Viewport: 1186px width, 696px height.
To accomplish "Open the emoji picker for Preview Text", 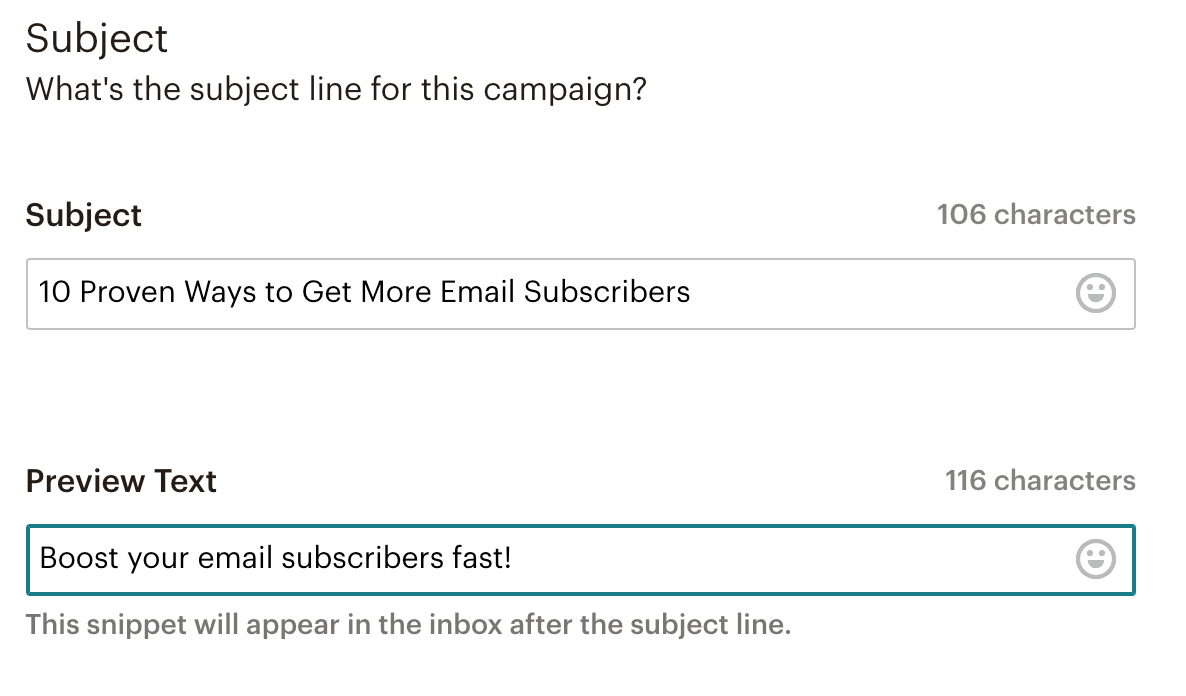I will click(x=1095, y=559).
